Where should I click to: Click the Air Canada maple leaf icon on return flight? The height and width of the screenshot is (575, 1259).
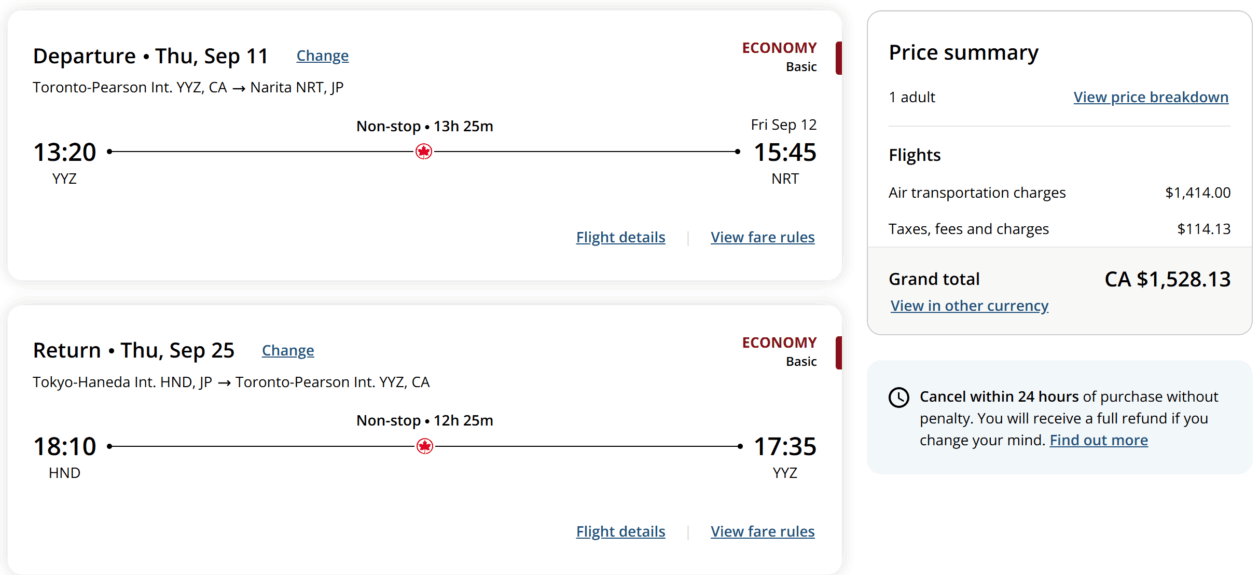coord(424,446)
